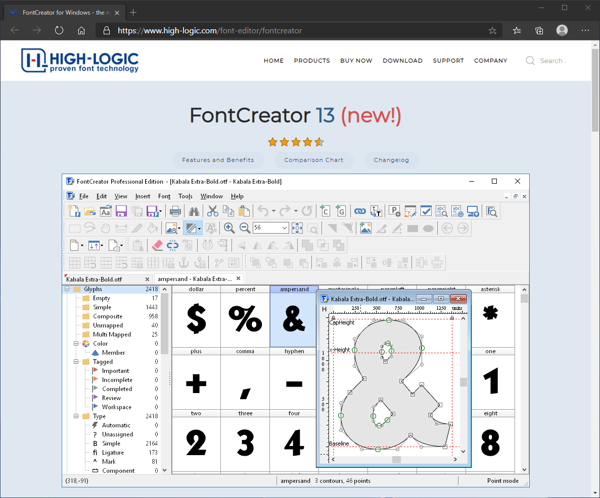The width and height of the screenshot is (600, 498).
Task: Click the font Preview 'Aa' icon
Action: (106, 211)
